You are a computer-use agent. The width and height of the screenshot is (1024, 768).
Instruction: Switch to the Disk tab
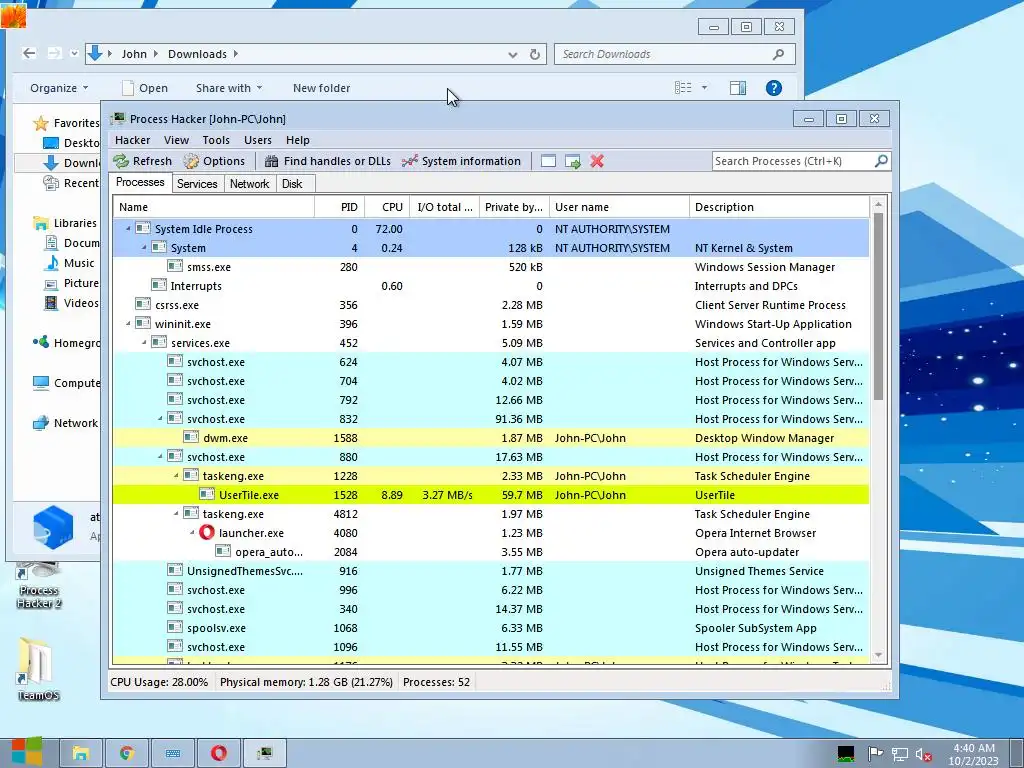tap(293, 184)
